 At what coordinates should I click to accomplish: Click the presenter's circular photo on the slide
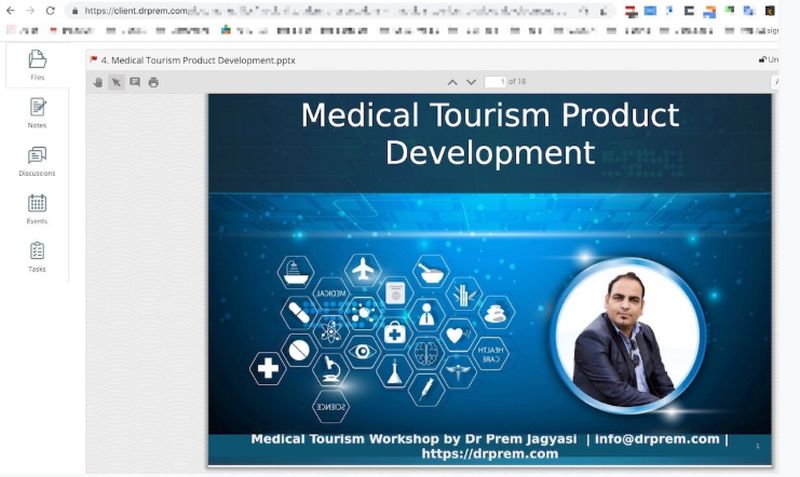click(629, 335)
